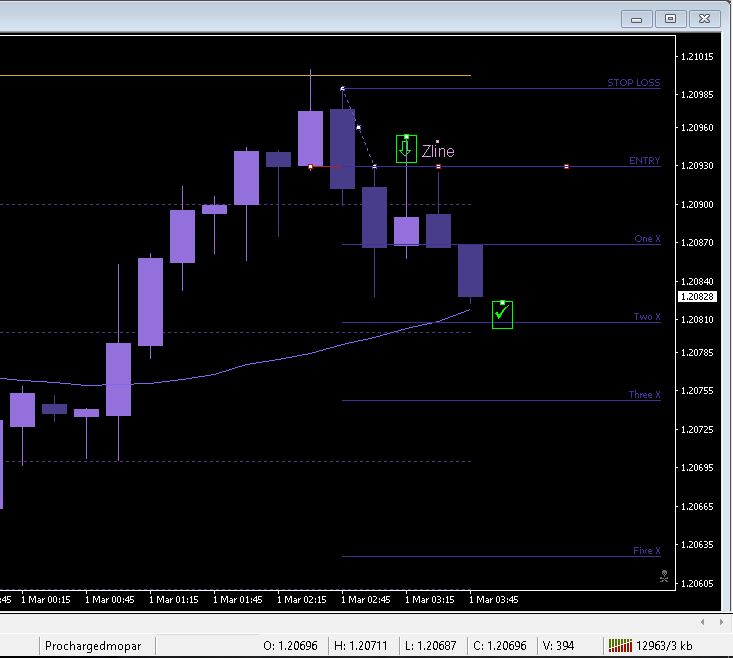Click the 1.20605 price scale value
Image resolution: width=733 pixels, height=658 pixels.
click(x=697, y=584)
